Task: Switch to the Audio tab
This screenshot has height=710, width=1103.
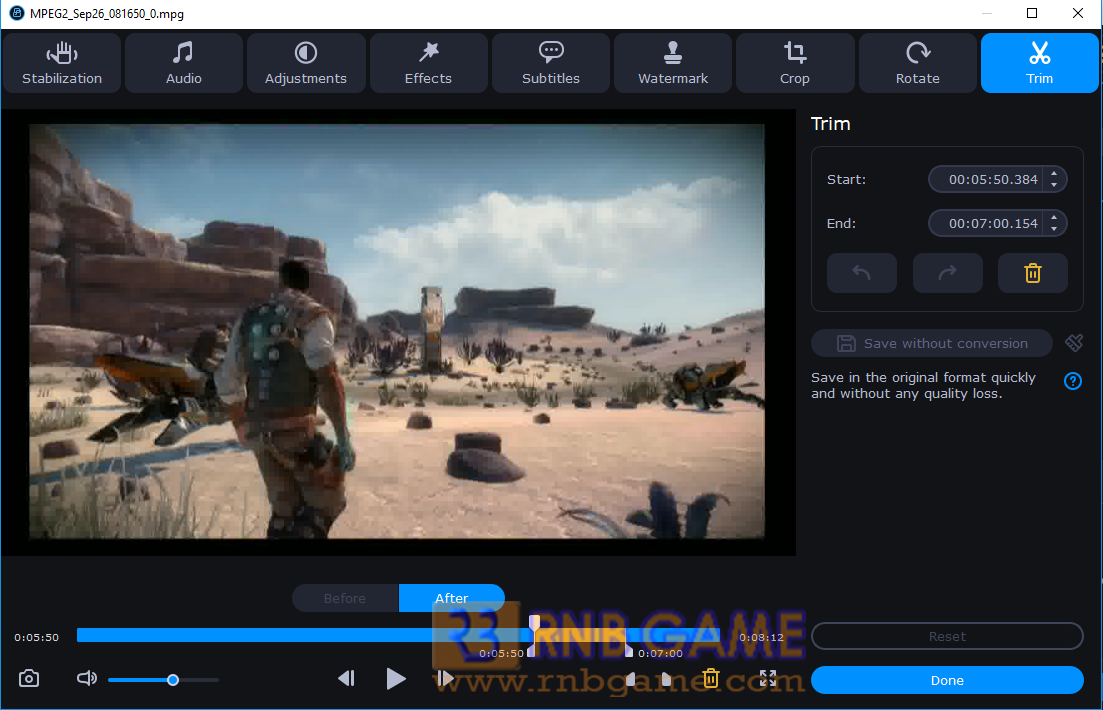Action: (184, 63)
